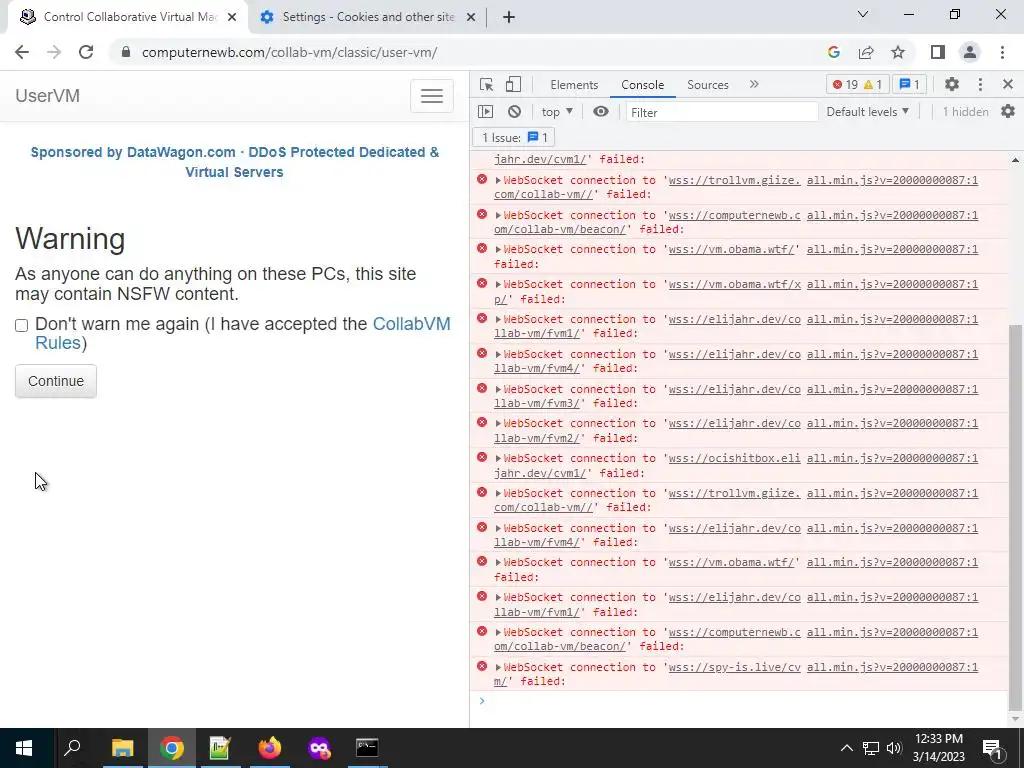Click the 1 hidden messages label
Viewport: 1024px width, 768px height.
[965, 112]
